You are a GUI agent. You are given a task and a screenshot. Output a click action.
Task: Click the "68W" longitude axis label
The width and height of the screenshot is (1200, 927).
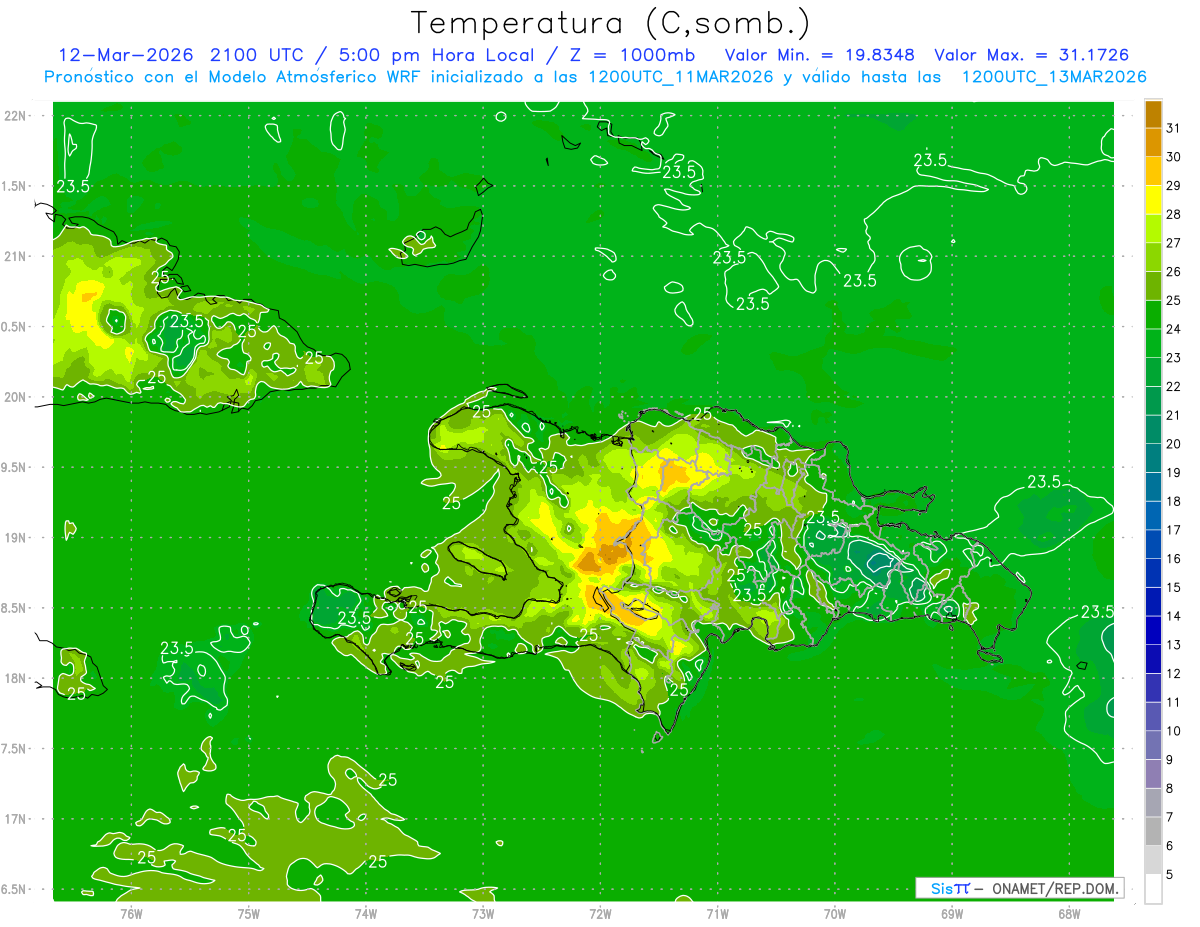[x=1068, y=914]
